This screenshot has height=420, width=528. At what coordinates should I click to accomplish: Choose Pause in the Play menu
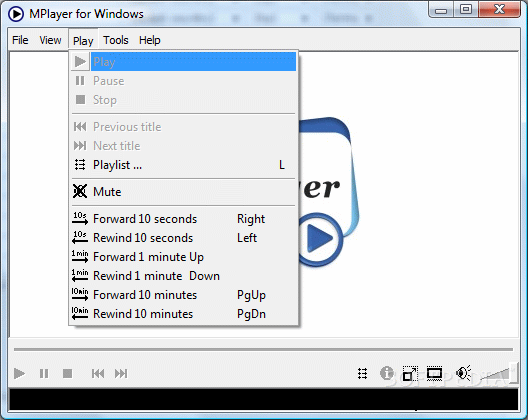(184, 81)
